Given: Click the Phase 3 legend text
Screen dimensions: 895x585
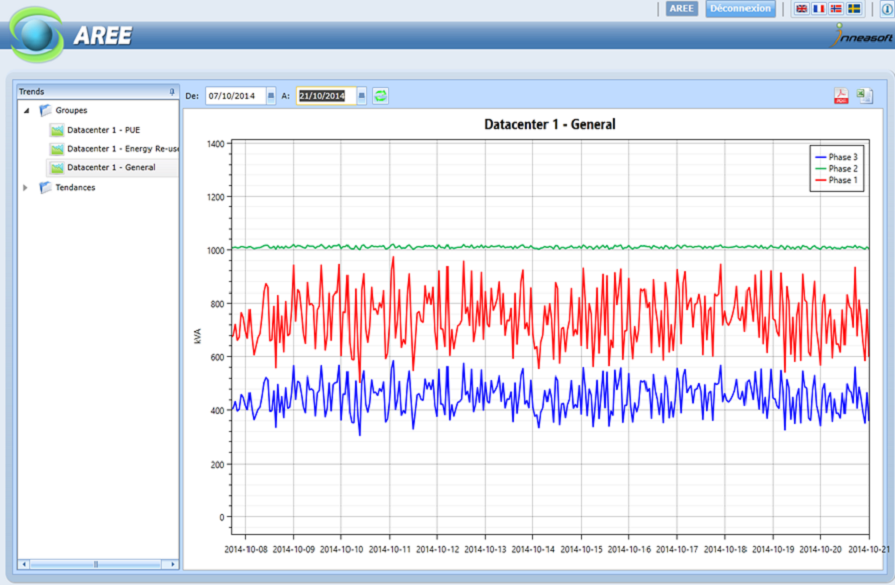Looking at the screenshot, I should click(x=843, y=157).
